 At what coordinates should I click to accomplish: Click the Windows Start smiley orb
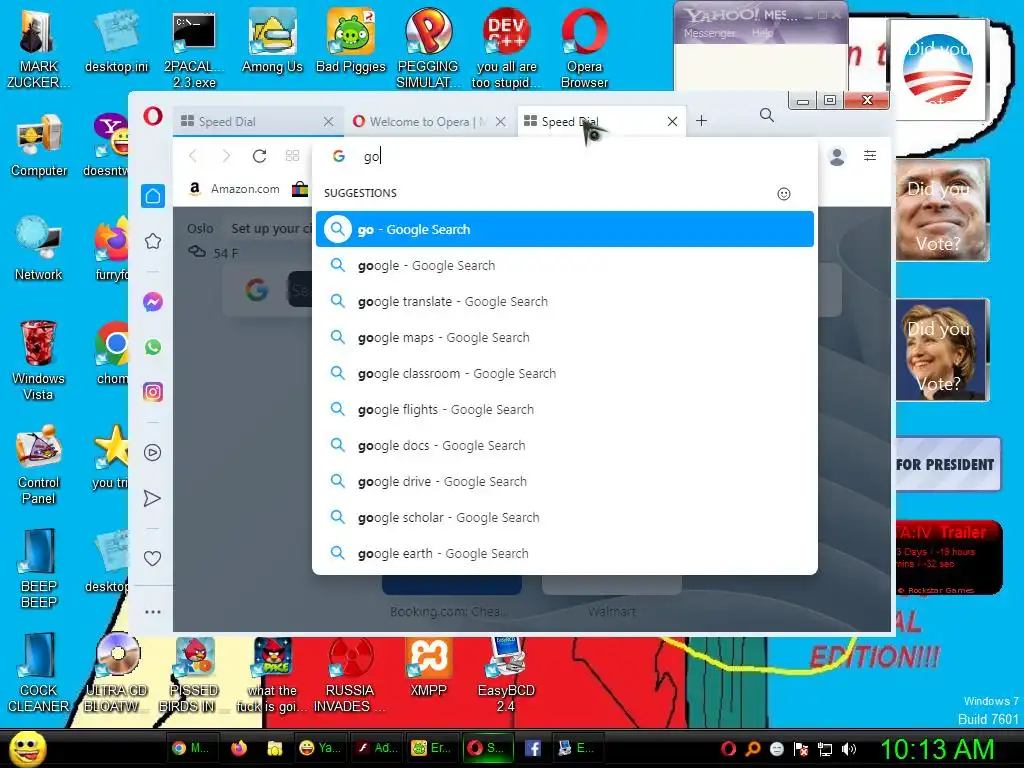[x=29, y=748]
